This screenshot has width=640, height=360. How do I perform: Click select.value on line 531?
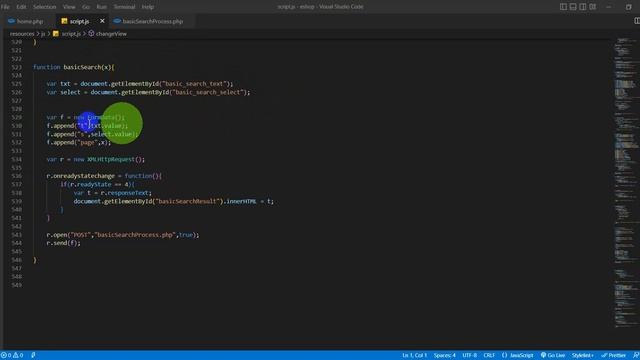click(111, 134)
